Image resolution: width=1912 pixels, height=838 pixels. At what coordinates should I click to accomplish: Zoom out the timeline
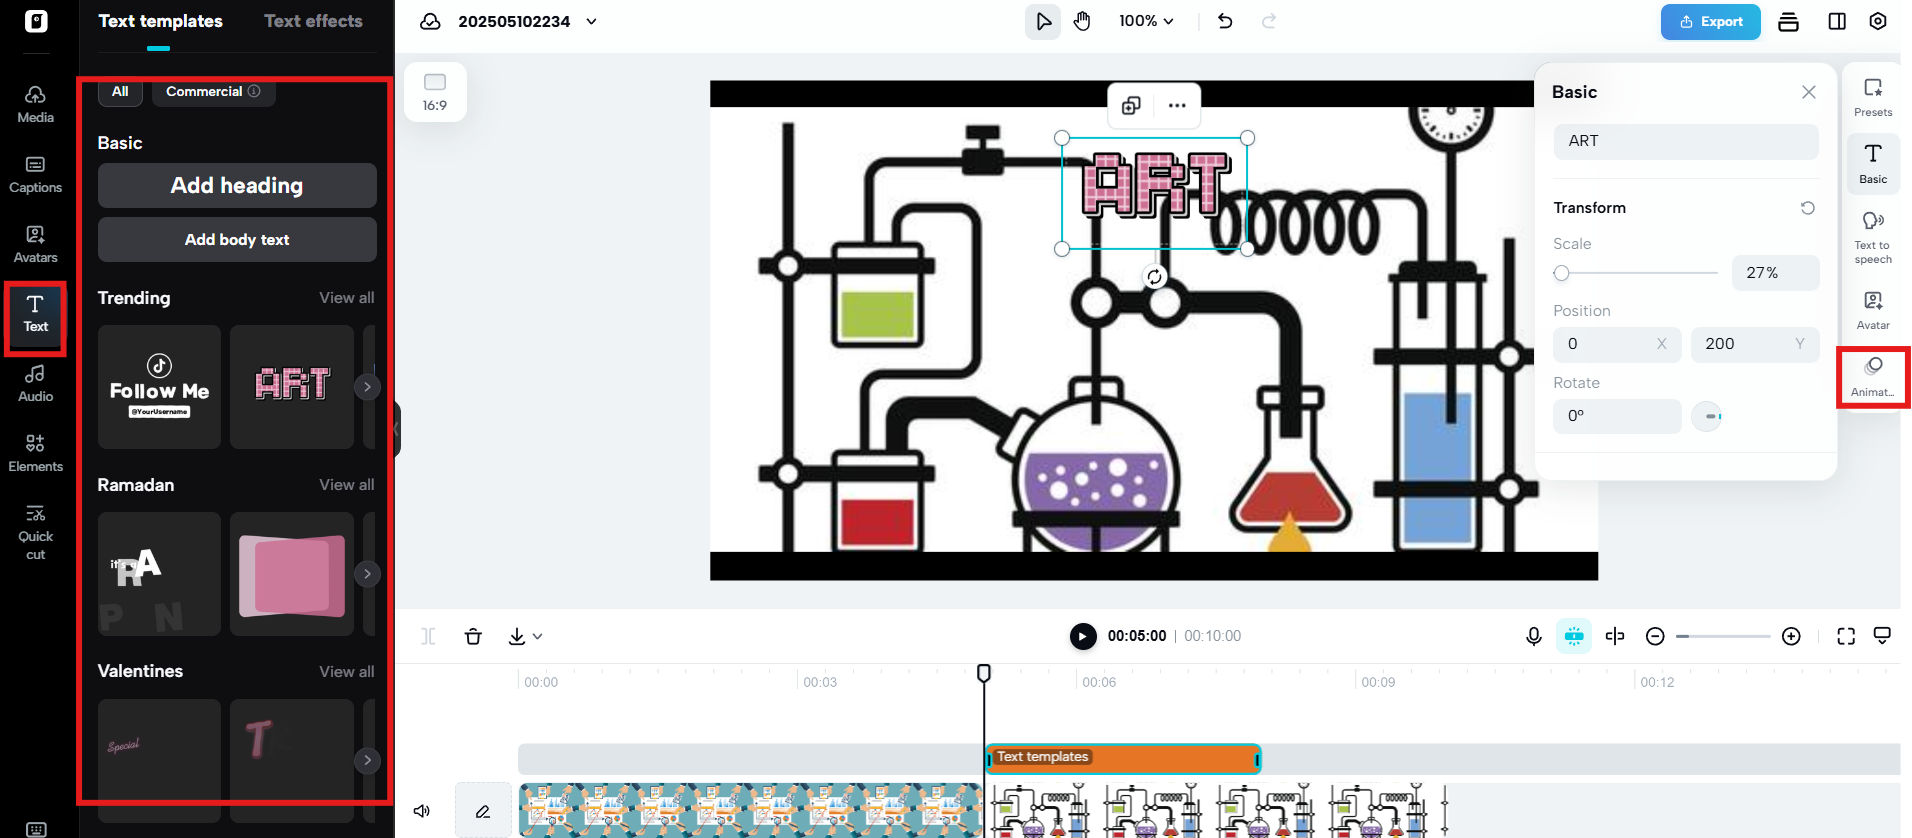(x=1655, y=636)
